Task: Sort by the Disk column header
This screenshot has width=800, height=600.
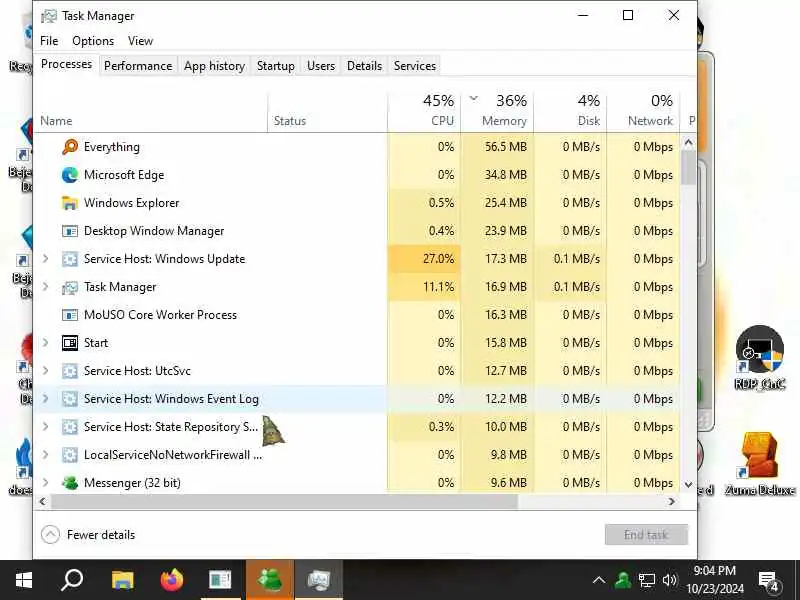Action: (570, 111)
